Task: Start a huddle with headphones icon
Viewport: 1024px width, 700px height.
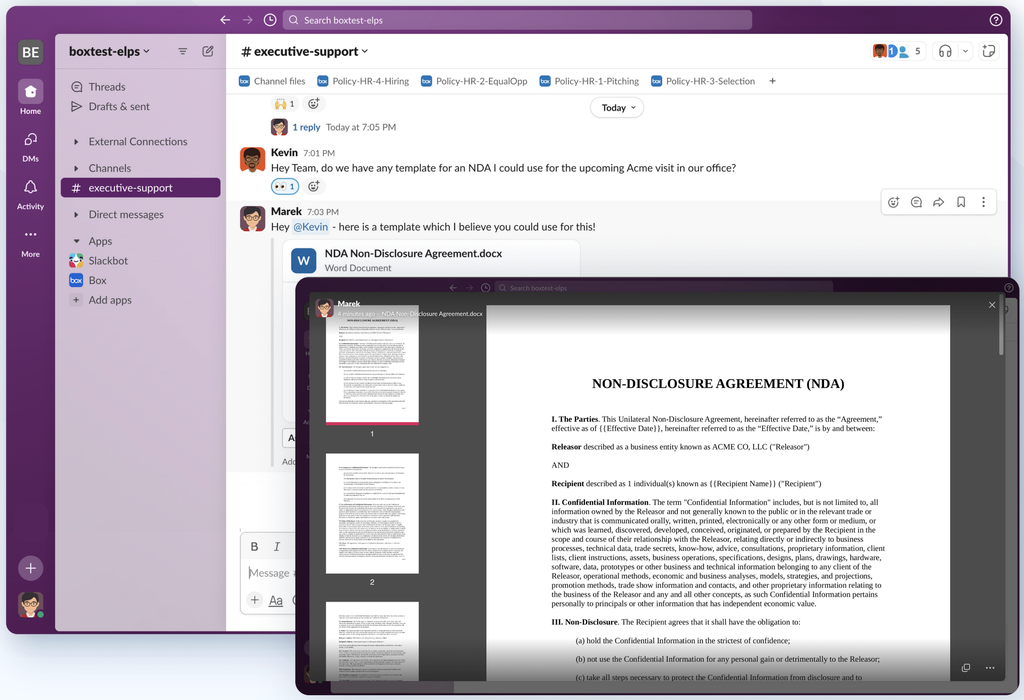Action: tap(944, 51)
